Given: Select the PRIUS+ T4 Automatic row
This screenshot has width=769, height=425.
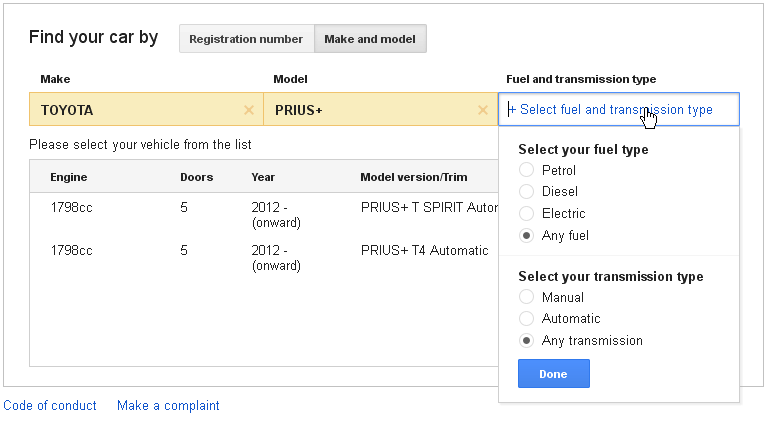Looking at the screenshot, I should 264,258.
